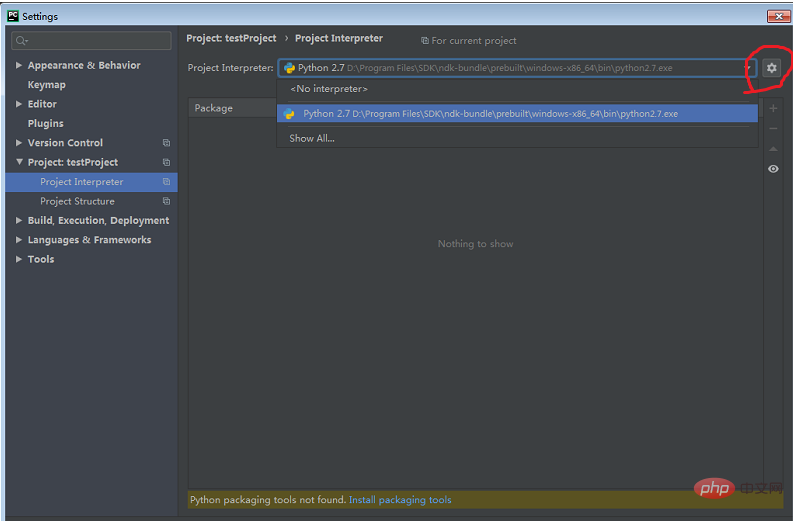Image resolution: width=793 pixels, height=521 pixels.
Task: Select the <No interpreter> option
Action: point(328,89)
